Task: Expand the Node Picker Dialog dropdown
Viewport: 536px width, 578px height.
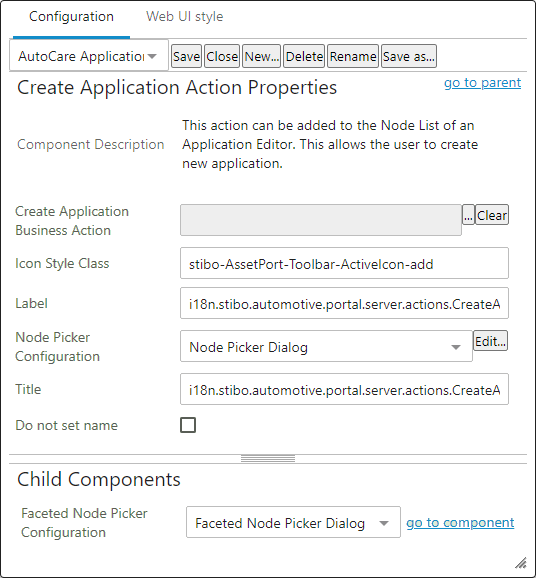Action: tap(326, 346)
